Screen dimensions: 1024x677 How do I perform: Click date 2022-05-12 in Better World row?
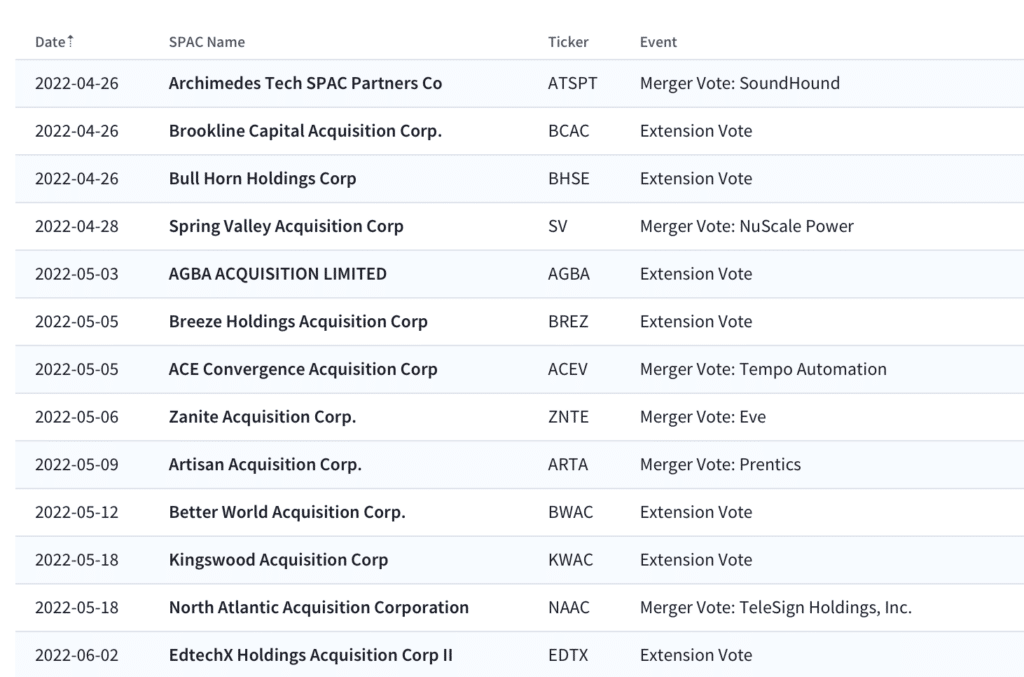coord(77,512)
